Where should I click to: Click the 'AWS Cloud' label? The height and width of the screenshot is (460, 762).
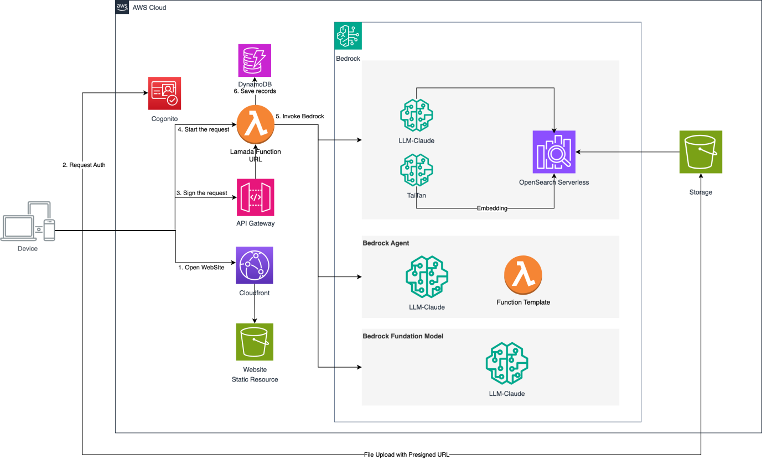[149, 7]
